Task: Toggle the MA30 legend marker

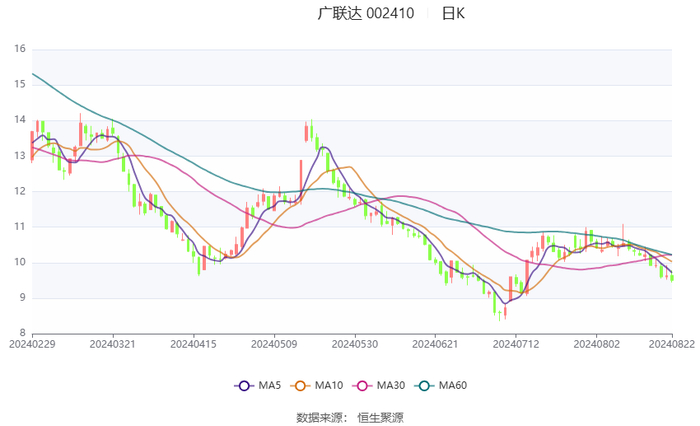Action: click(x=362, y=386)
